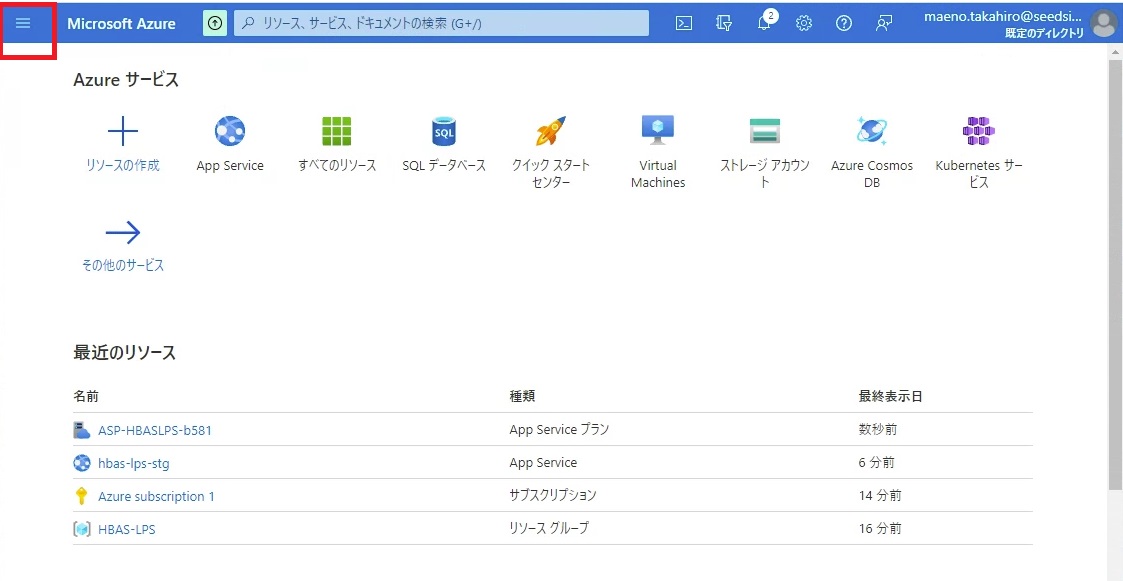Open portal settings gear icon
Image resolution: width=1123 pixels, height=581 pixels.
tap(804, 23)
